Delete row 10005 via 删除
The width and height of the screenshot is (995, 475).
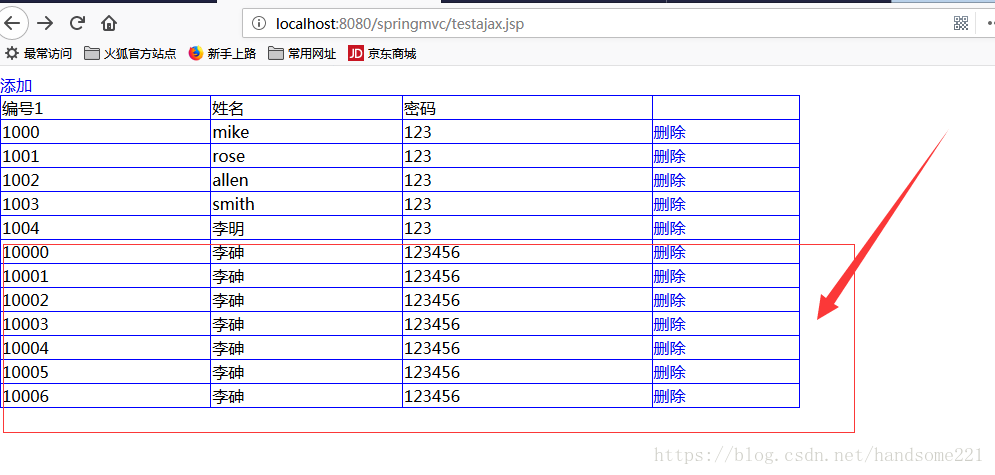669,372
